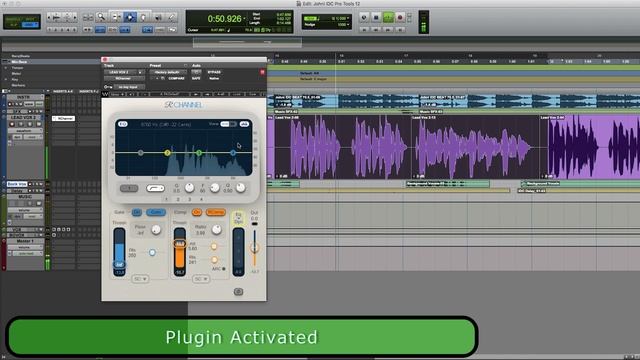Select the Back Vox track name
Image resolution: width=640 pixels, height=360 pixels.
pyautogui.click(x=17, y=184)
